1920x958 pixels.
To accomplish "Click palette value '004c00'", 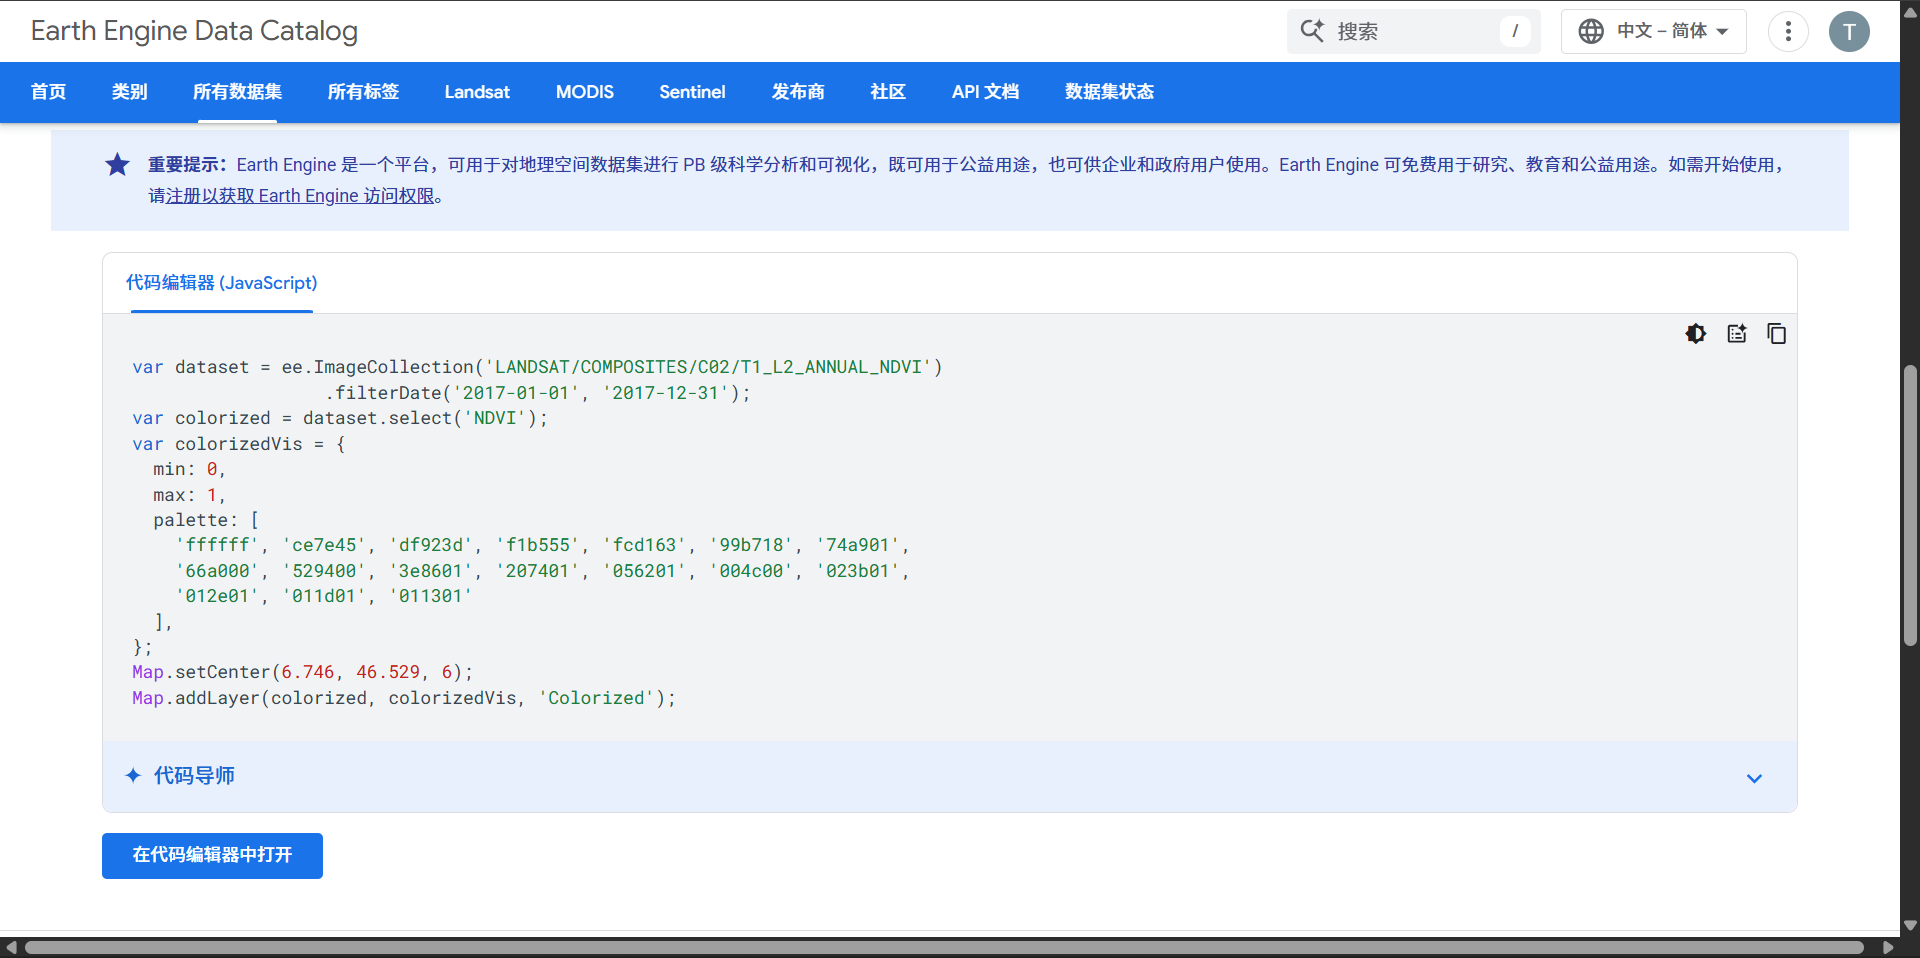I will (752, 571).
